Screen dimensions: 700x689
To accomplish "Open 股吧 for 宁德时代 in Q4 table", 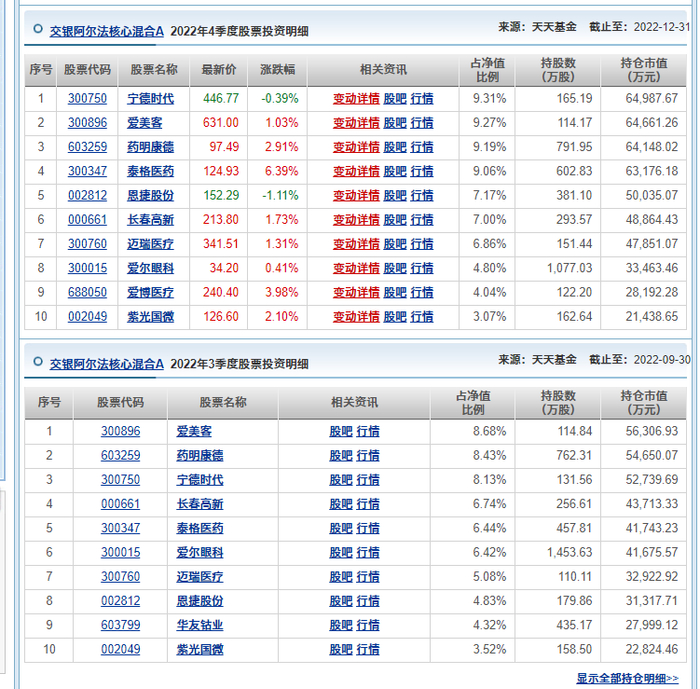I will 395,98.
